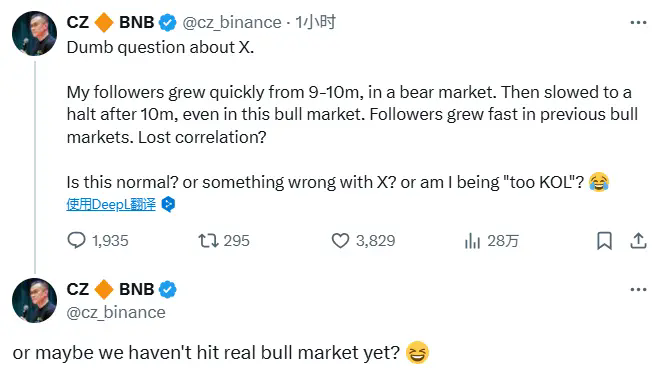Click the share upload icon on the tweet
661x370 pixels.
pos(638,241)
